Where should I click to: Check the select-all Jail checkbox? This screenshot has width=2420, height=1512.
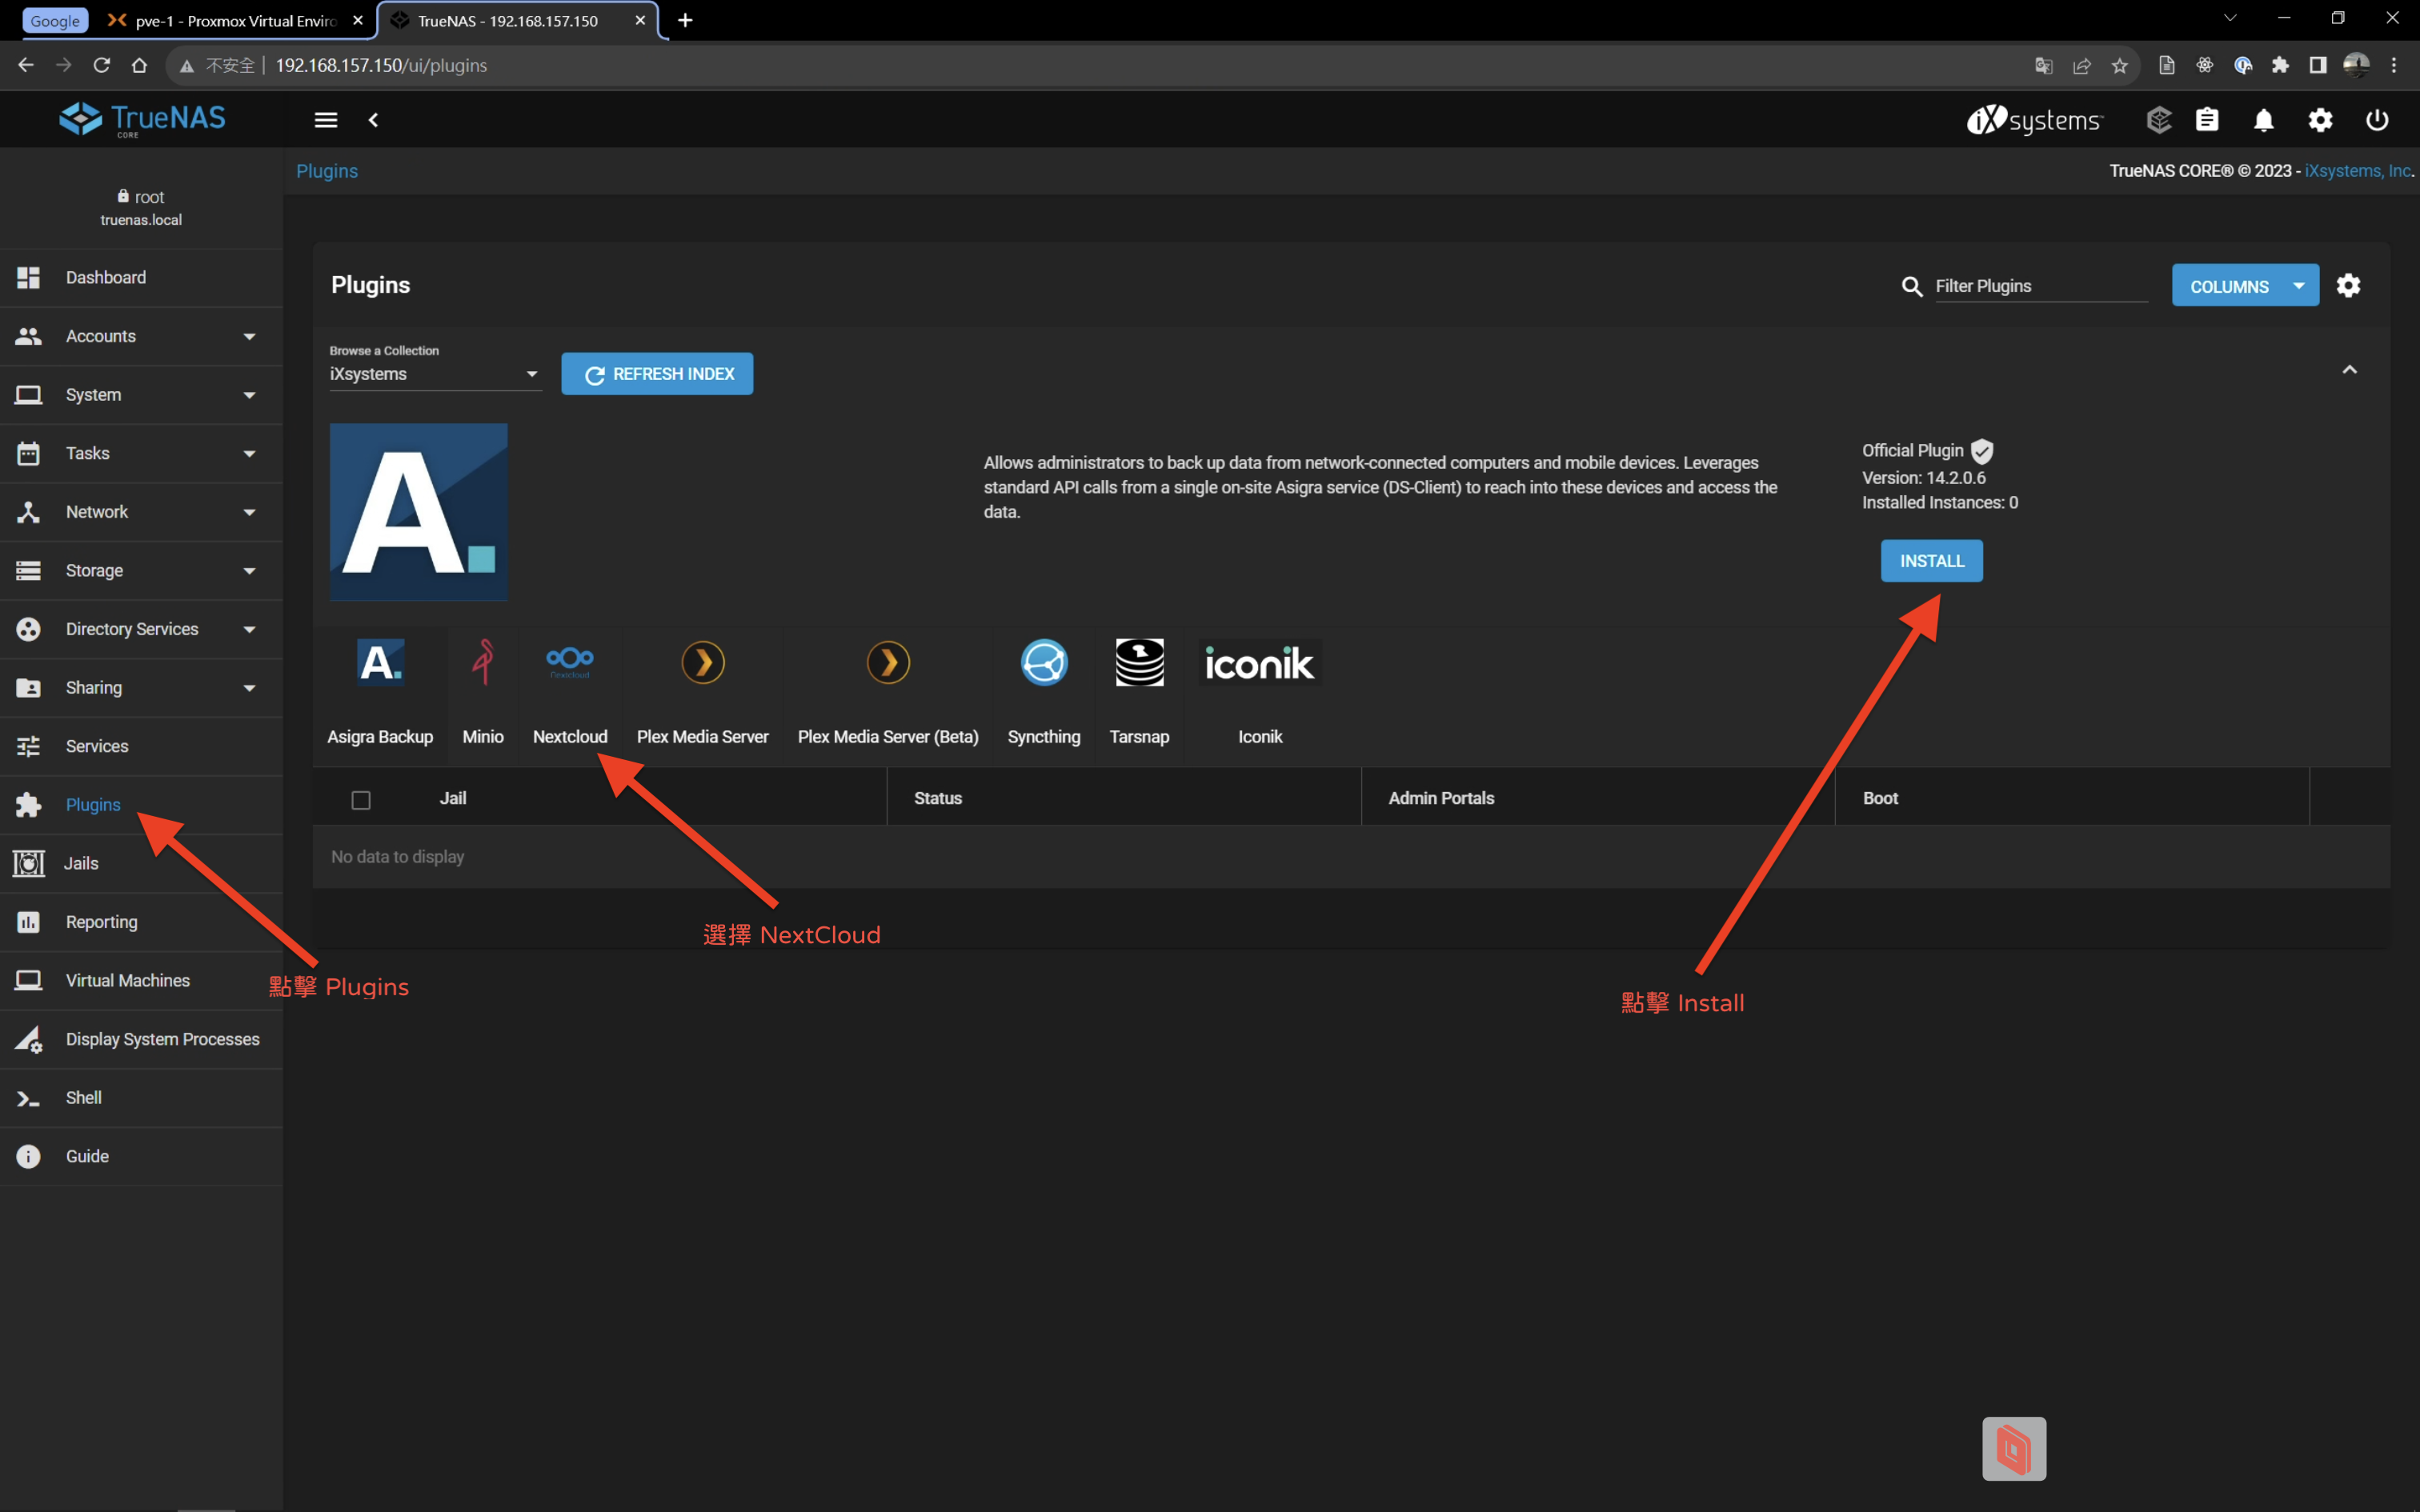[x=361, y=799]
